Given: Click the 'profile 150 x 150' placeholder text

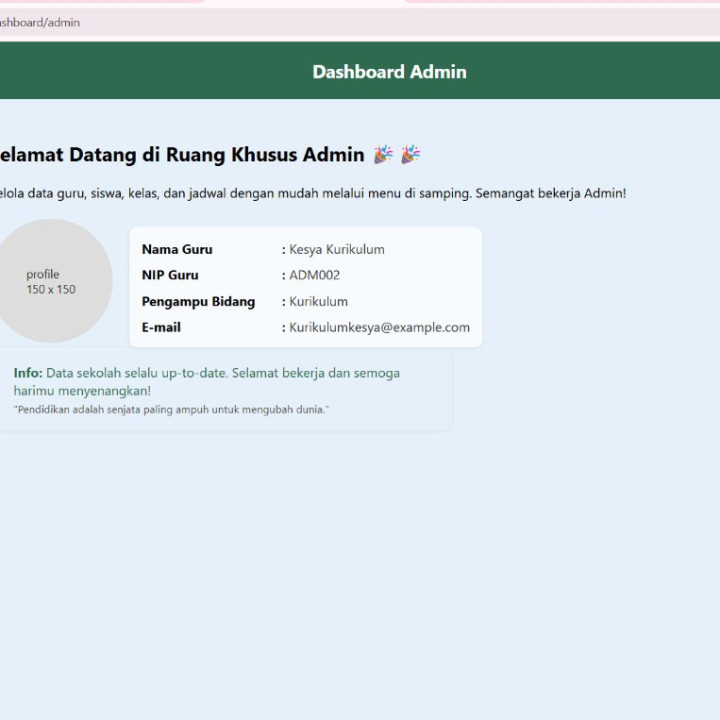Looking at the screenshot, I should (50, 282).
